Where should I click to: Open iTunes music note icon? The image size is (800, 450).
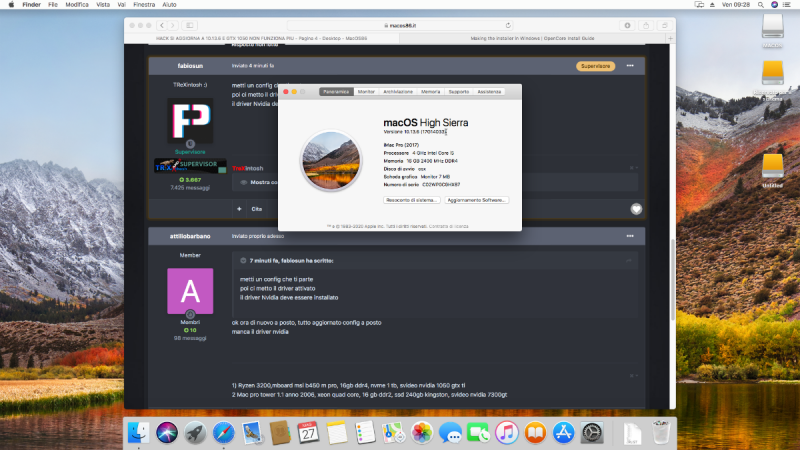507,433
